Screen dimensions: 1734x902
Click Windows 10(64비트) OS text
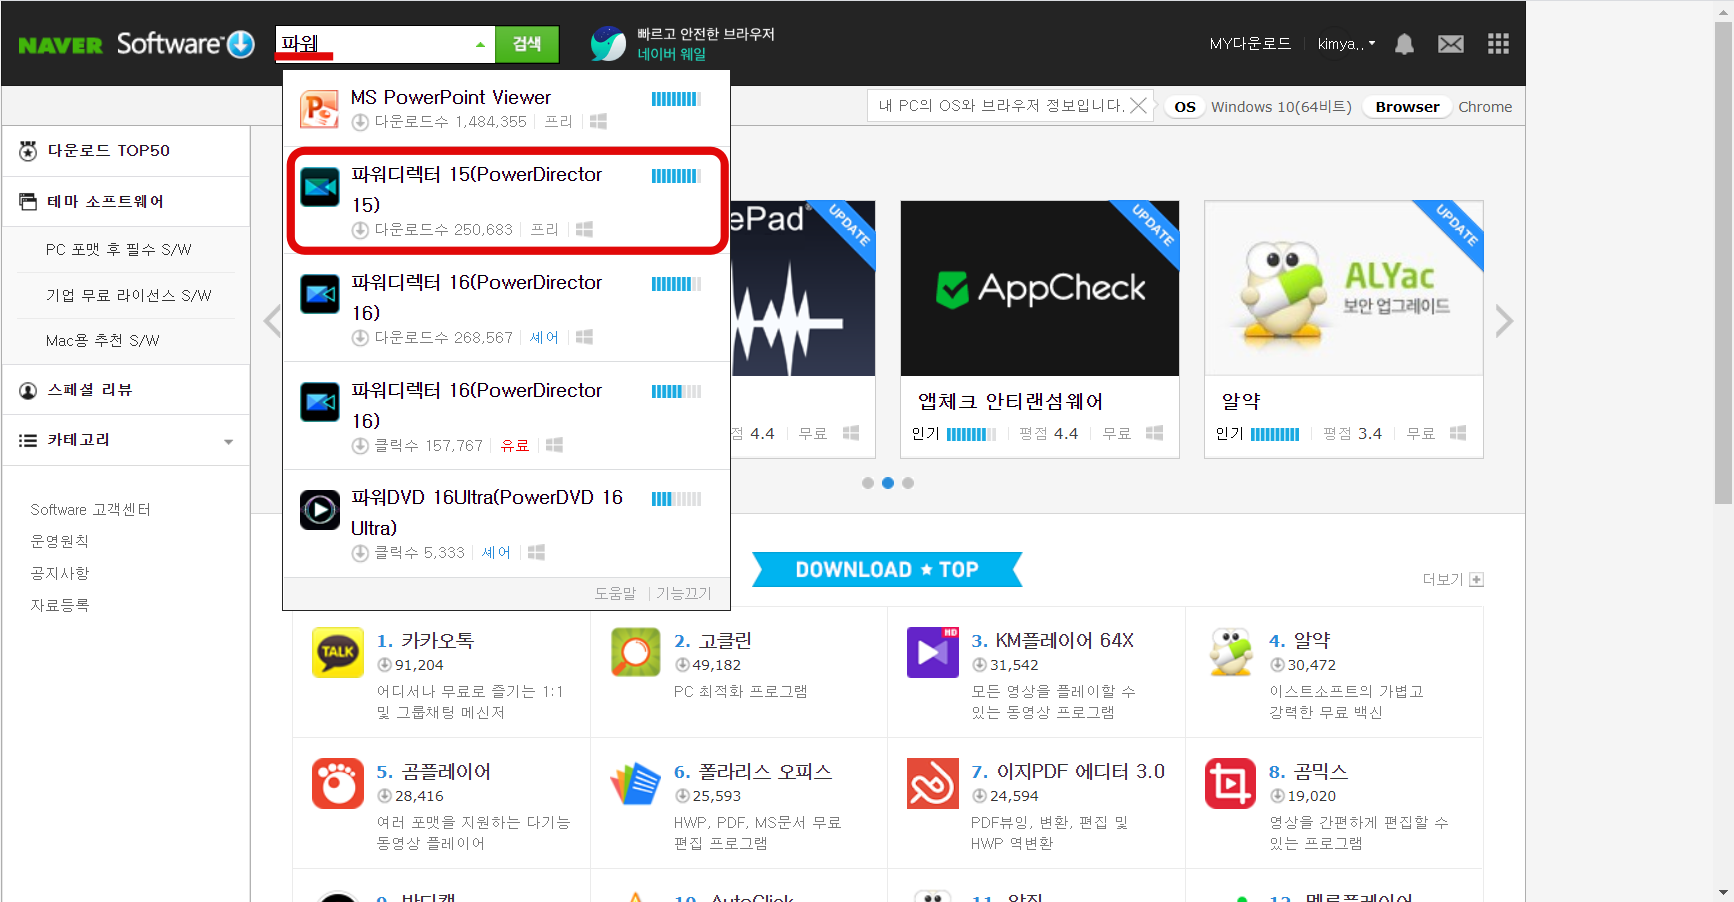tap(1281, 107)
